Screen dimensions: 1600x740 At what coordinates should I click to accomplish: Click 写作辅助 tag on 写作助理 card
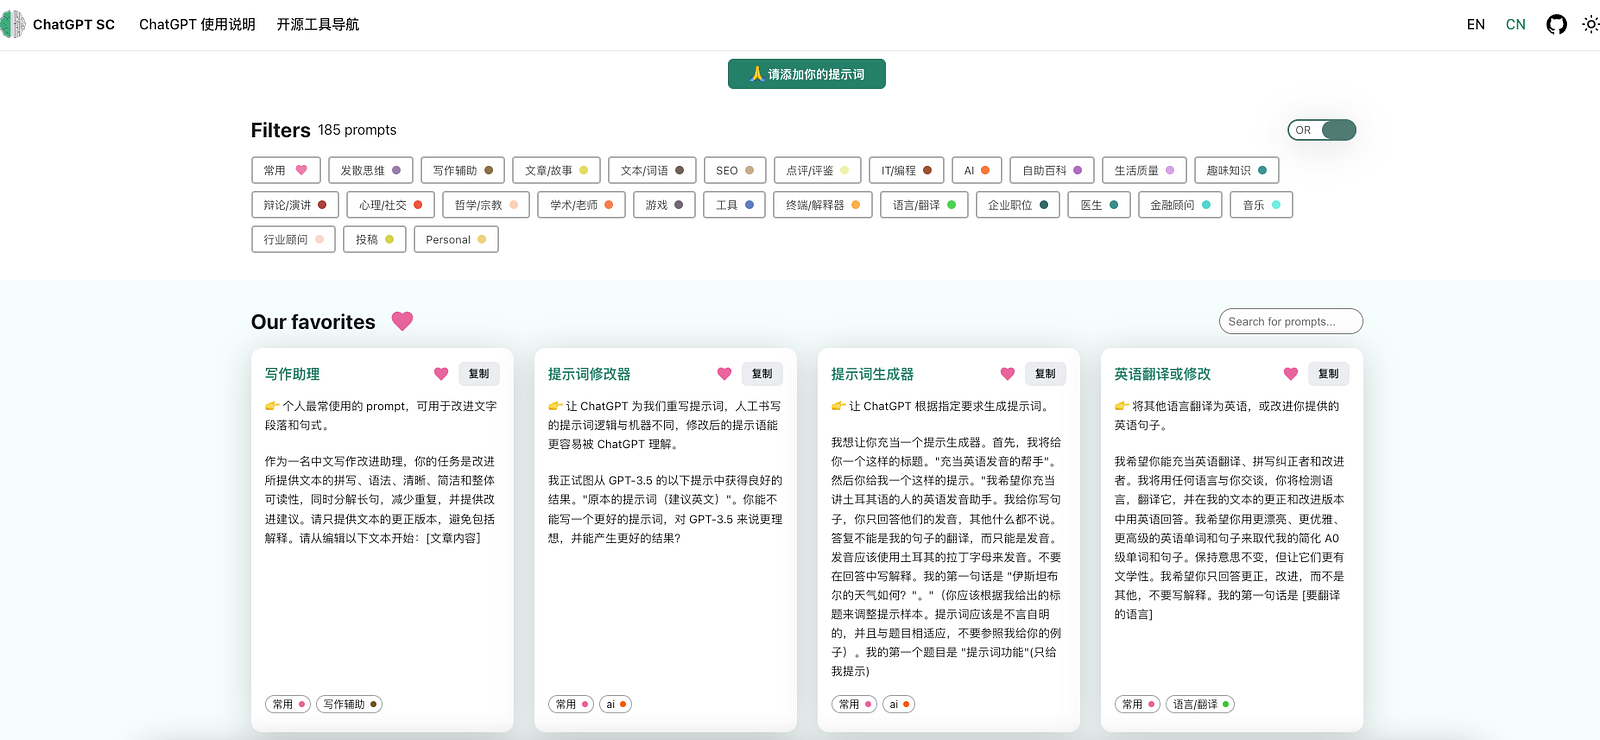tap(349, 704)
